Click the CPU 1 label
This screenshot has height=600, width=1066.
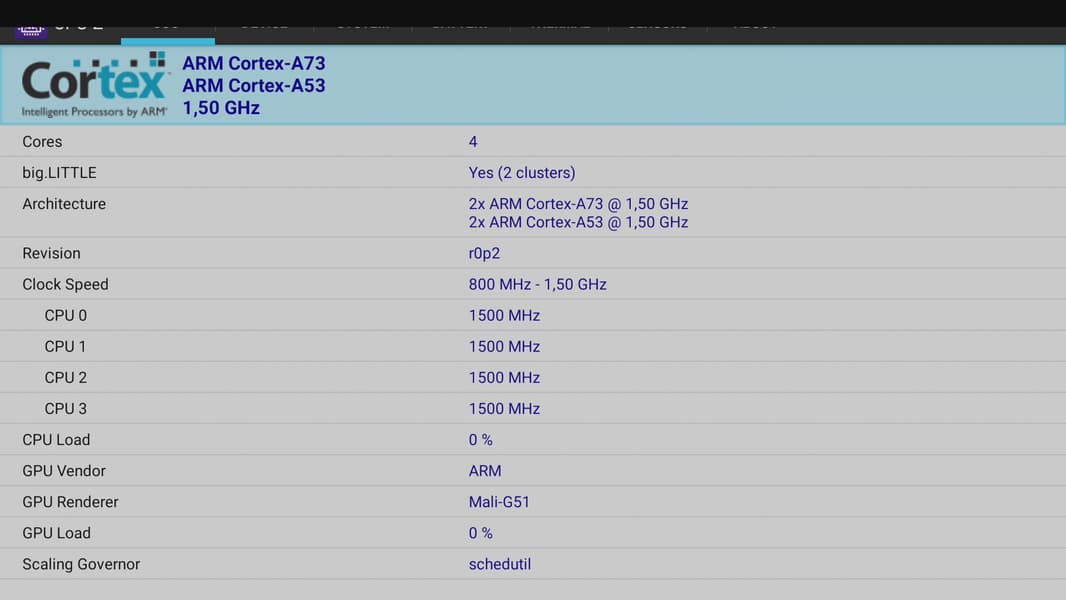click(65, 347)
